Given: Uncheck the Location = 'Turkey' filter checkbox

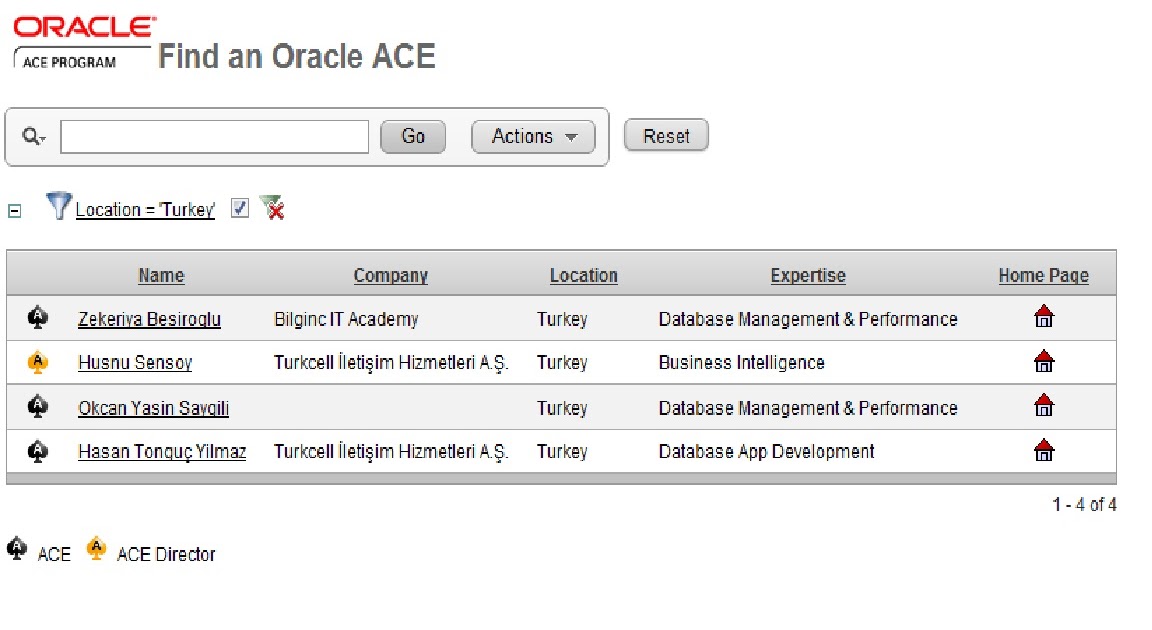Looking at the screenshot, I should [x=239, y=208].
